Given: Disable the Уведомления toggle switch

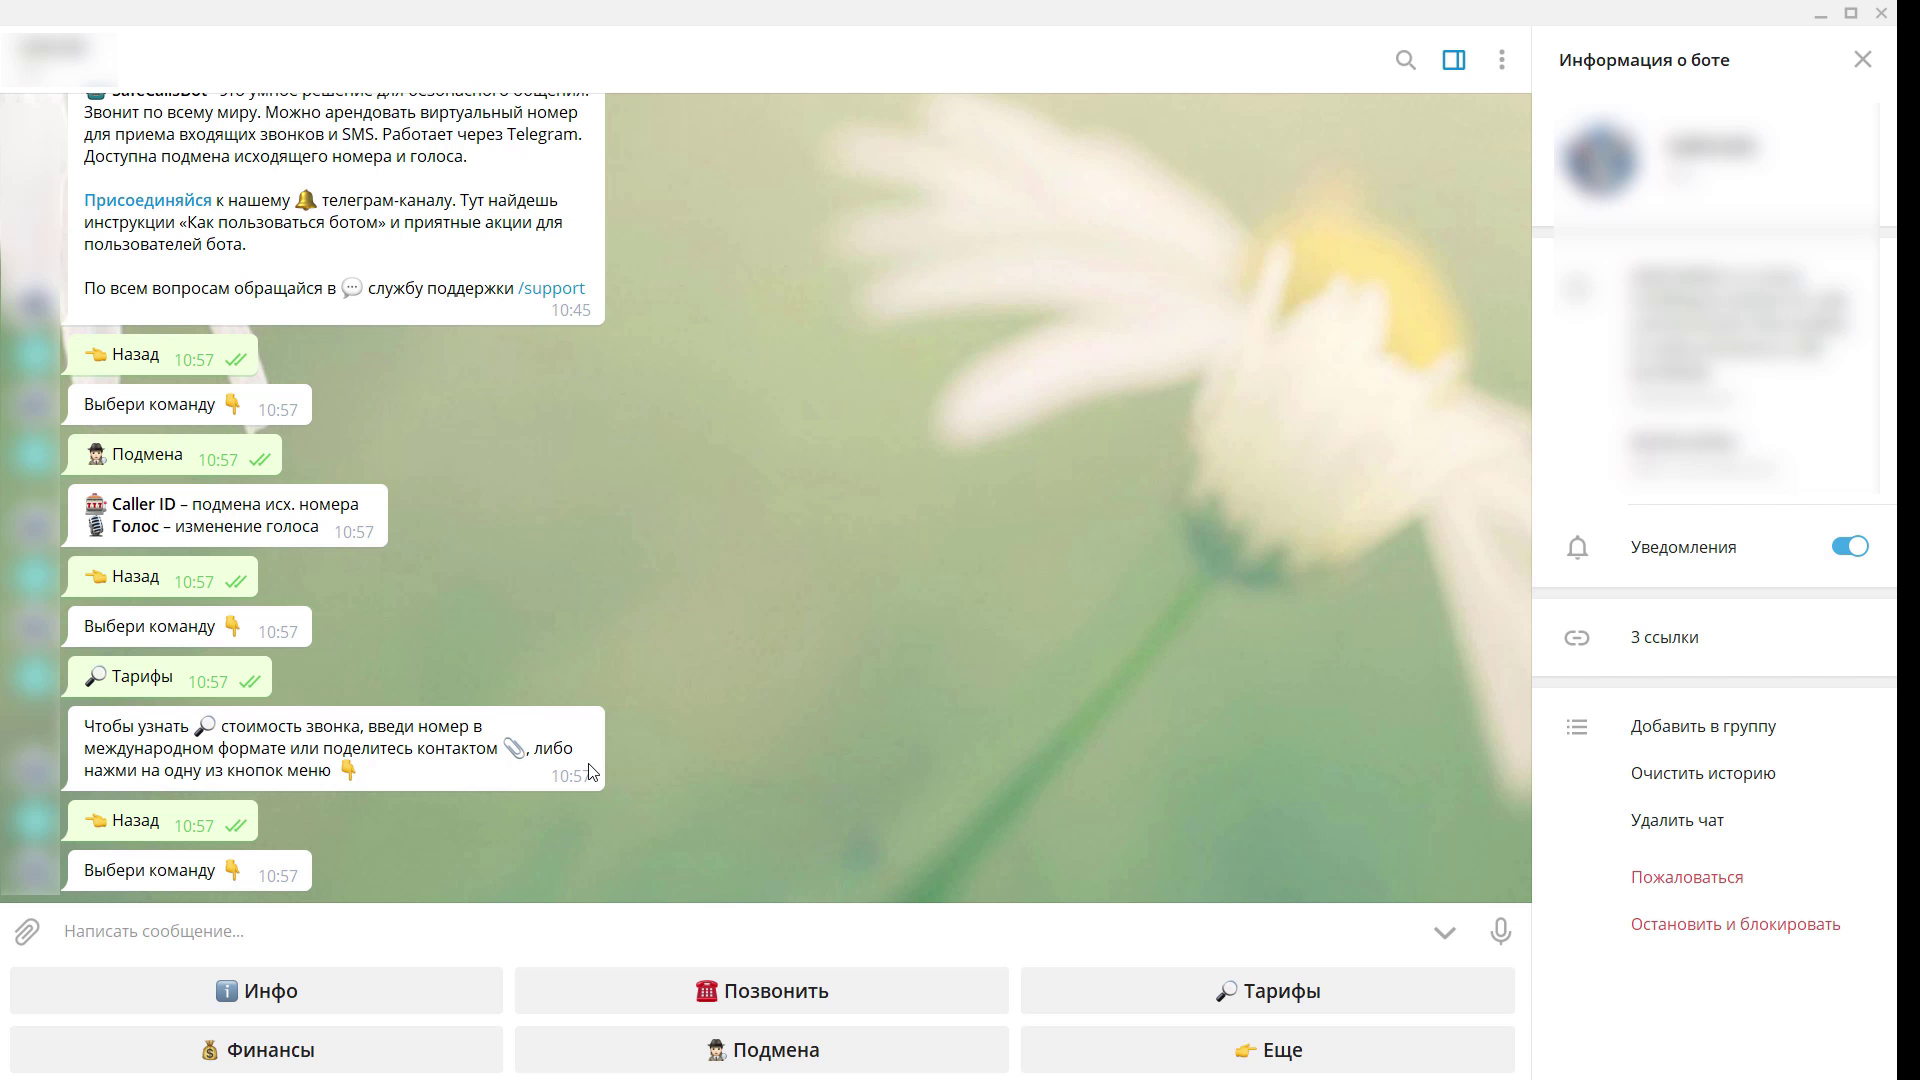Looking at the screenshot, I should click(1849, 547).
